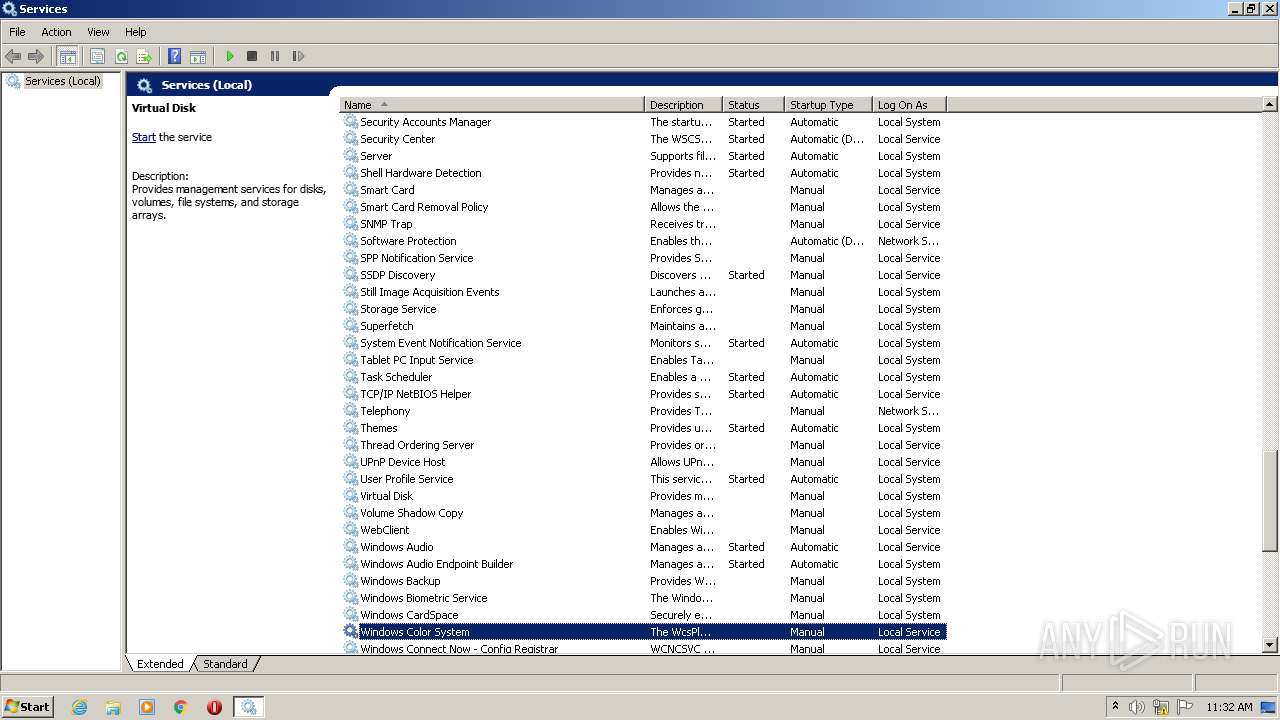Image resolution: width=1280 pixels, height=720 pixels.
Task: Launch Windows Media Player from taskbar
Action: pos(147,707)
